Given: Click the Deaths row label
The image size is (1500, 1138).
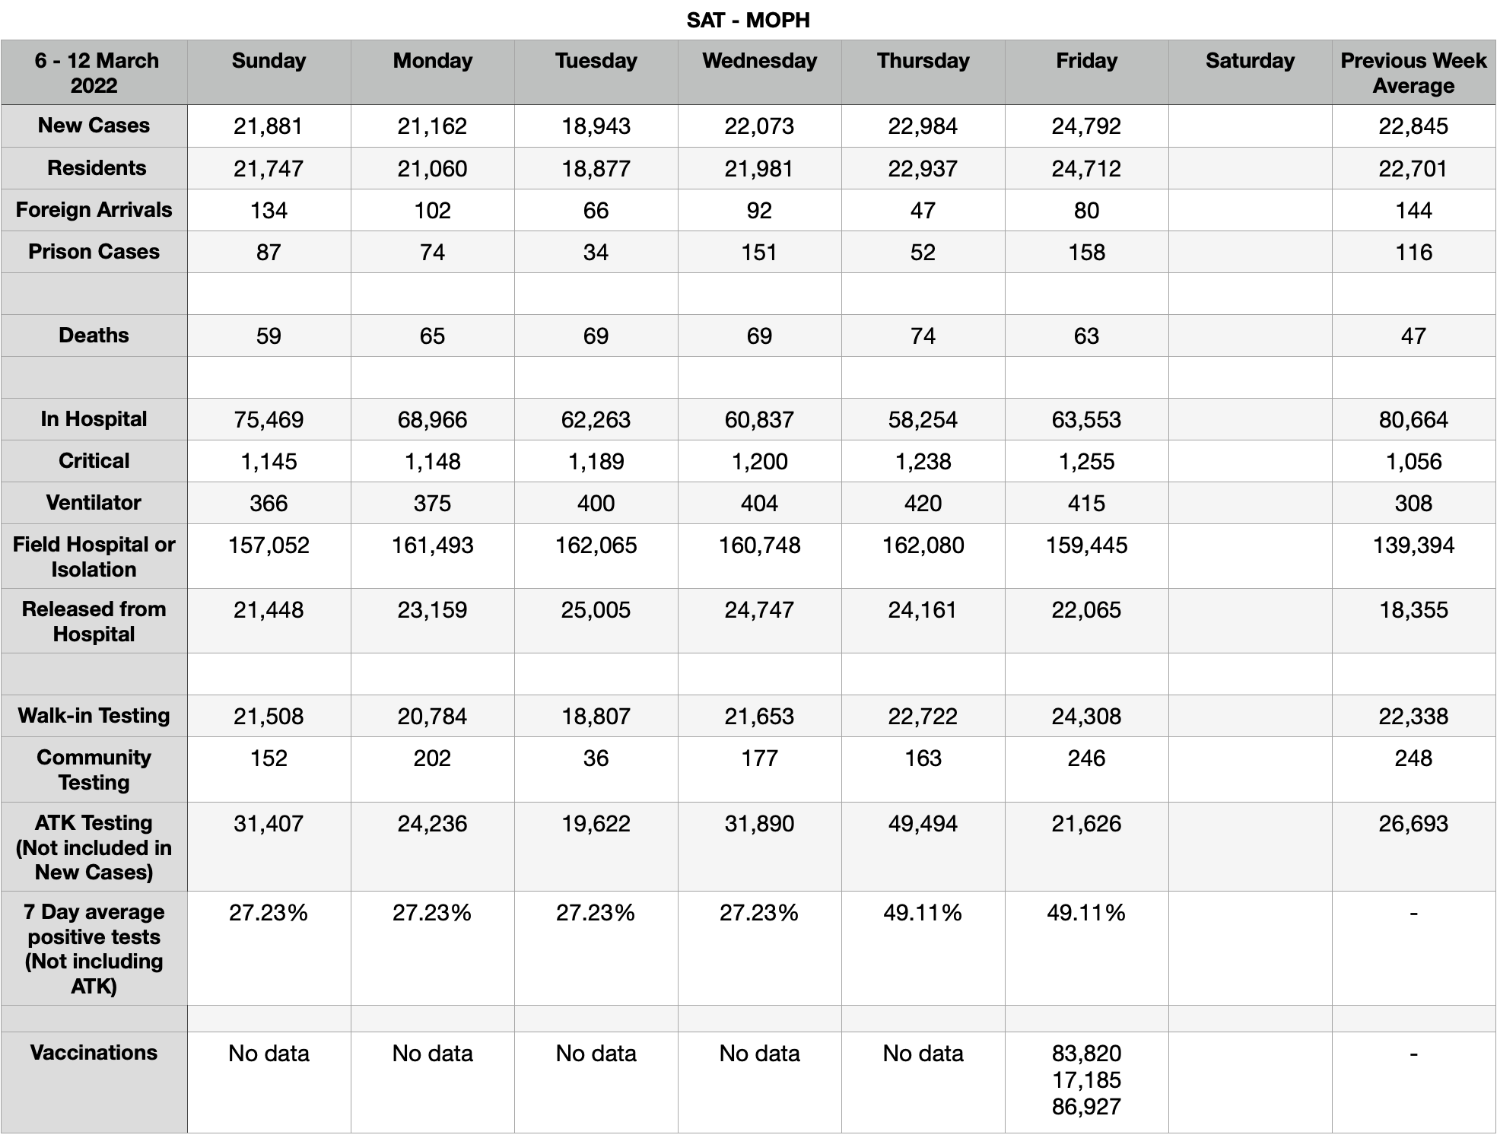Looking at the screenshot, I should coord(94,336).
